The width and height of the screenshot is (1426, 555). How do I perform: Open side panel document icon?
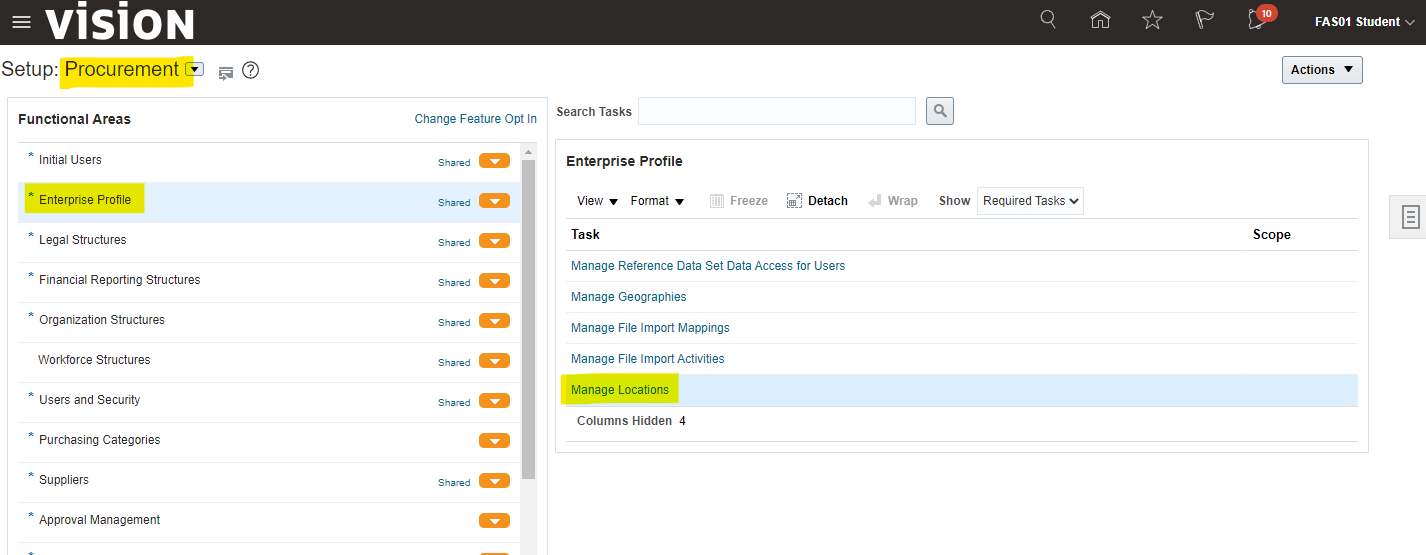click(1410, 217)
